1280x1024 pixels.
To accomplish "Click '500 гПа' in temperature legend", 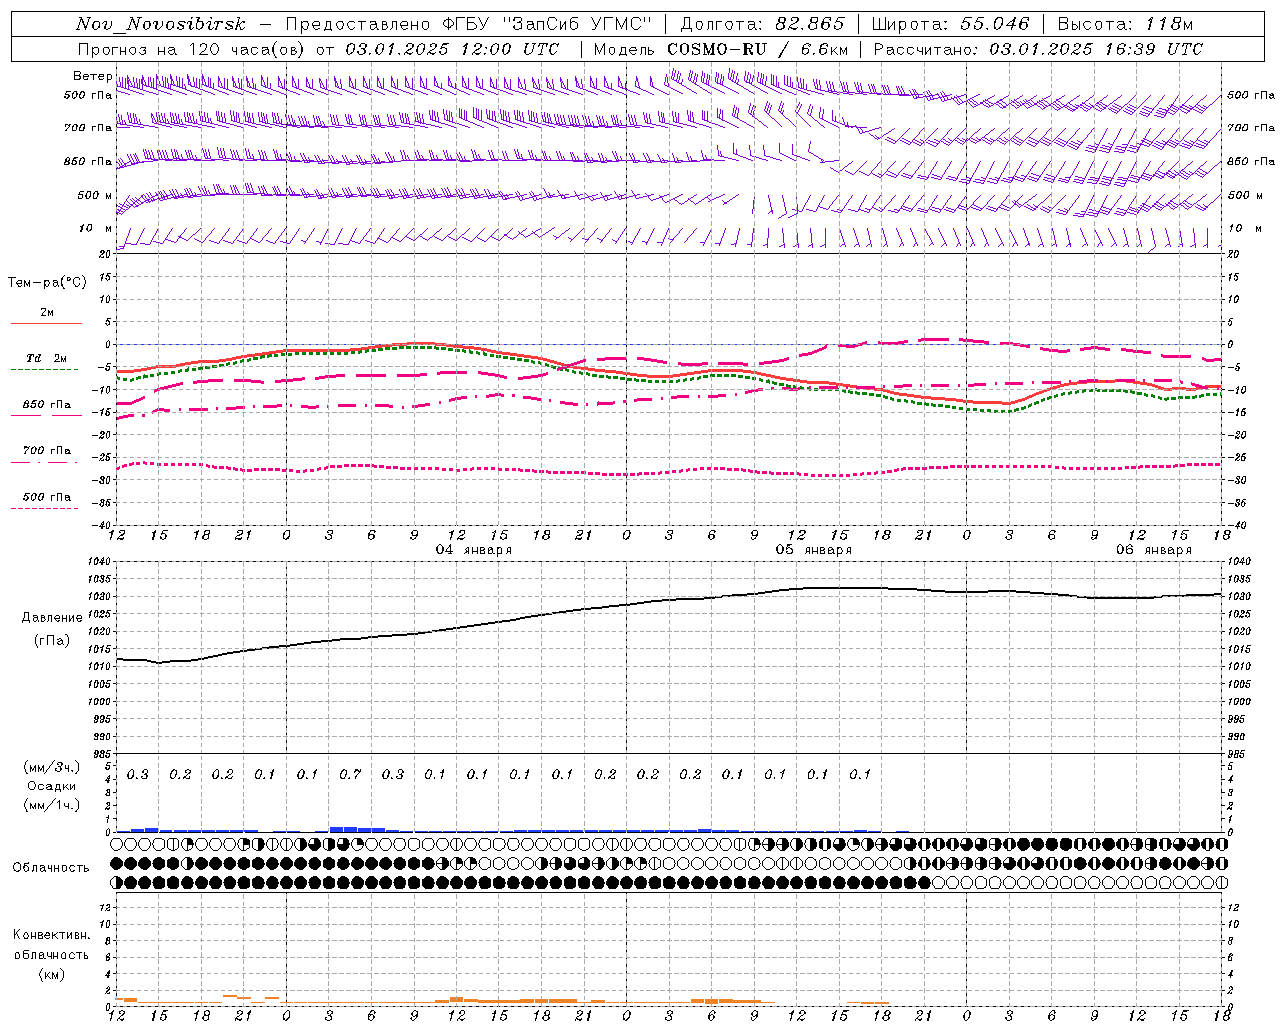I will pyautogui.click(x=47, y=496).
